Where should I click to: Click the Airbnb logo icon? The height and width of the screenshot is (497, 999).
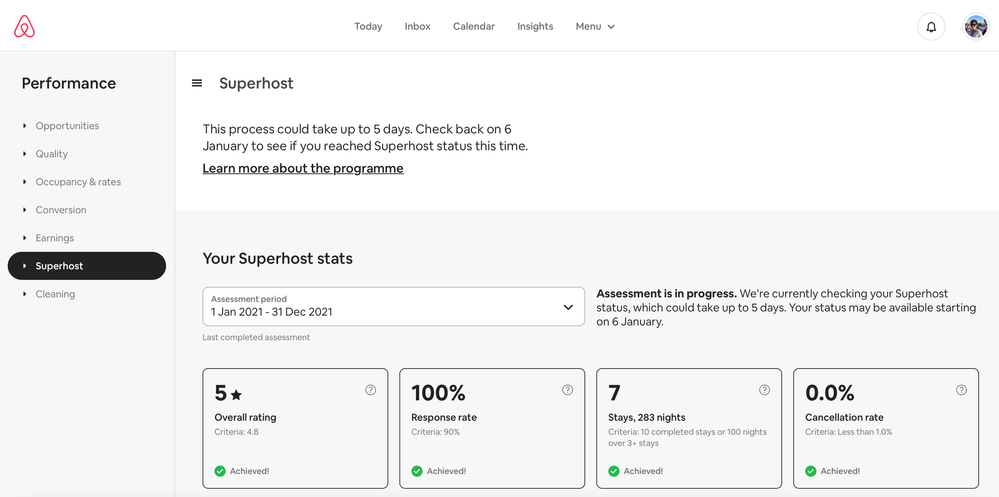click(x=25, y=27)
